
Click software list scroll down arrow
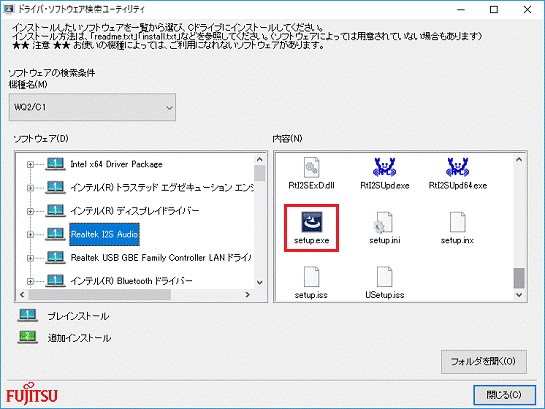(259, 282)
